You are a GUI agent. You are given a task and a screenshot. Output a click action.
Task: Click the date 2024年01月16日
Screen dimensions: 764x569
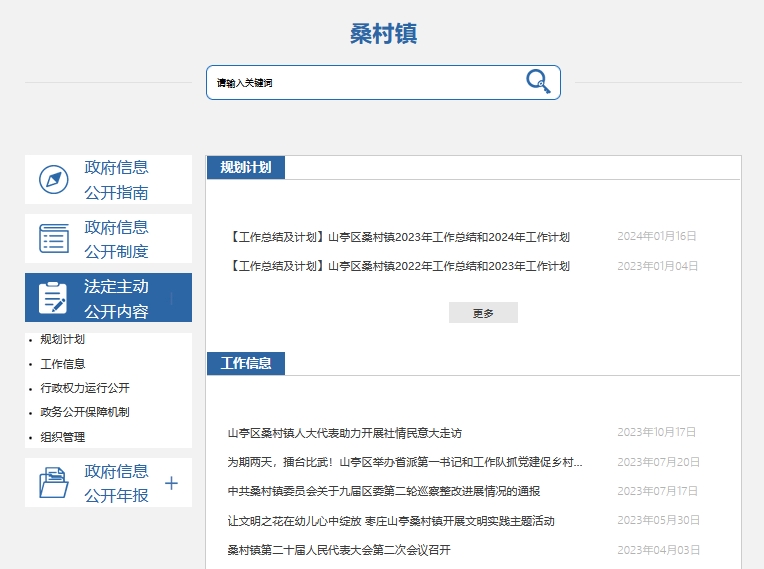pyautogui.click(x=657, y=236)
